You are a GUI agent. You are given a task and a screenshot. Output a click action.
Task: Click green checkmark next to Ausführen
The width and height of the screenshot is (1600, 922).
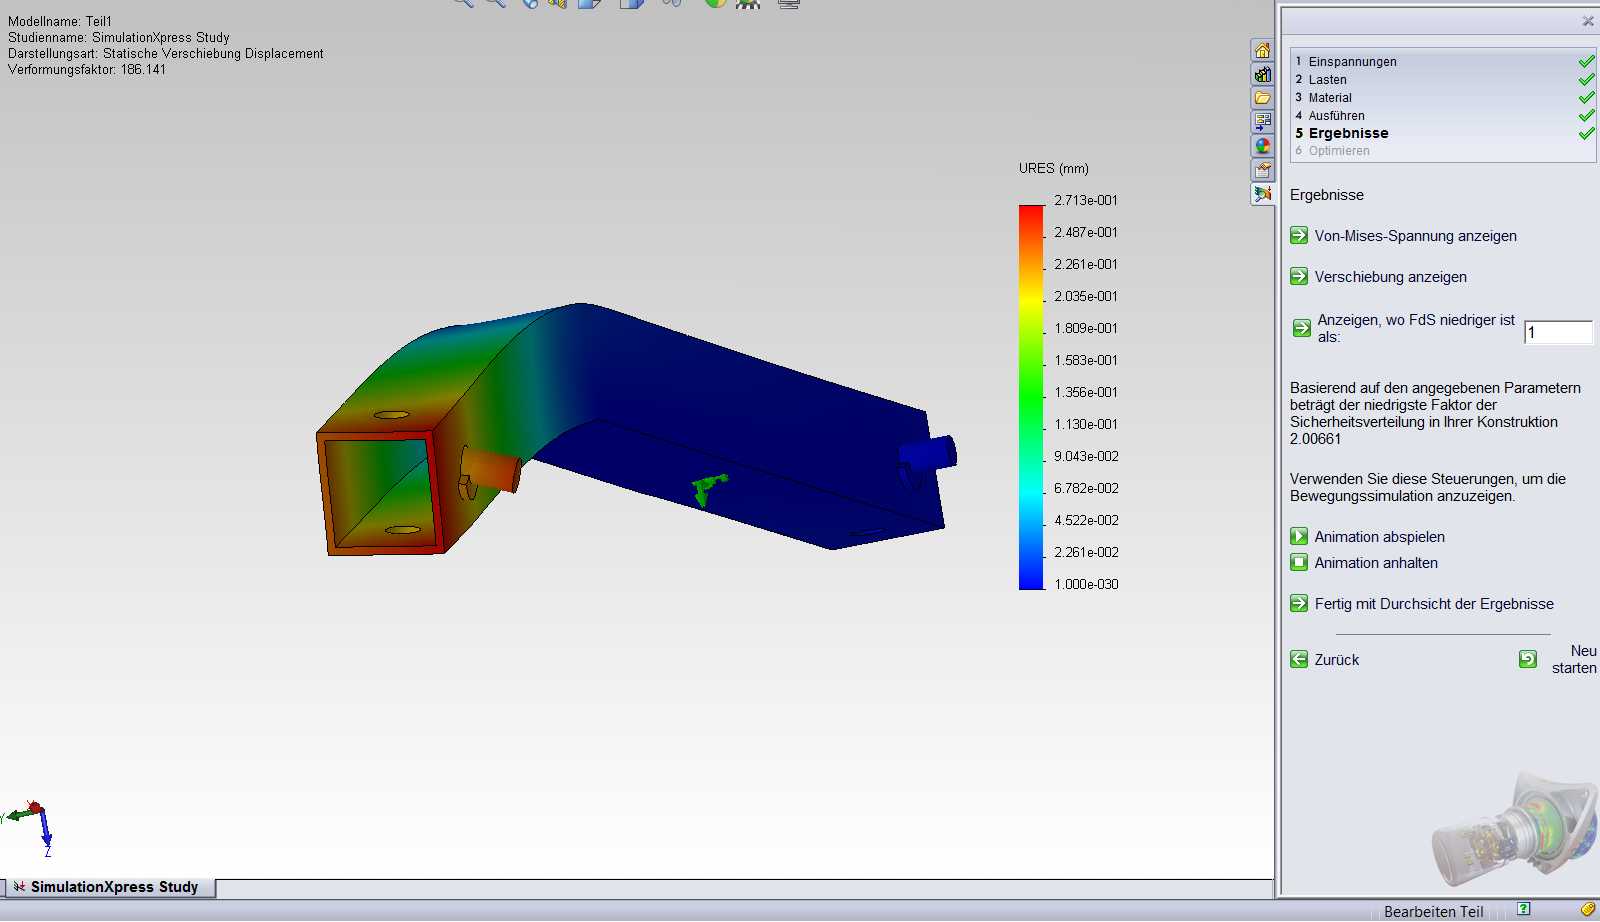(x=1586, y=115)
